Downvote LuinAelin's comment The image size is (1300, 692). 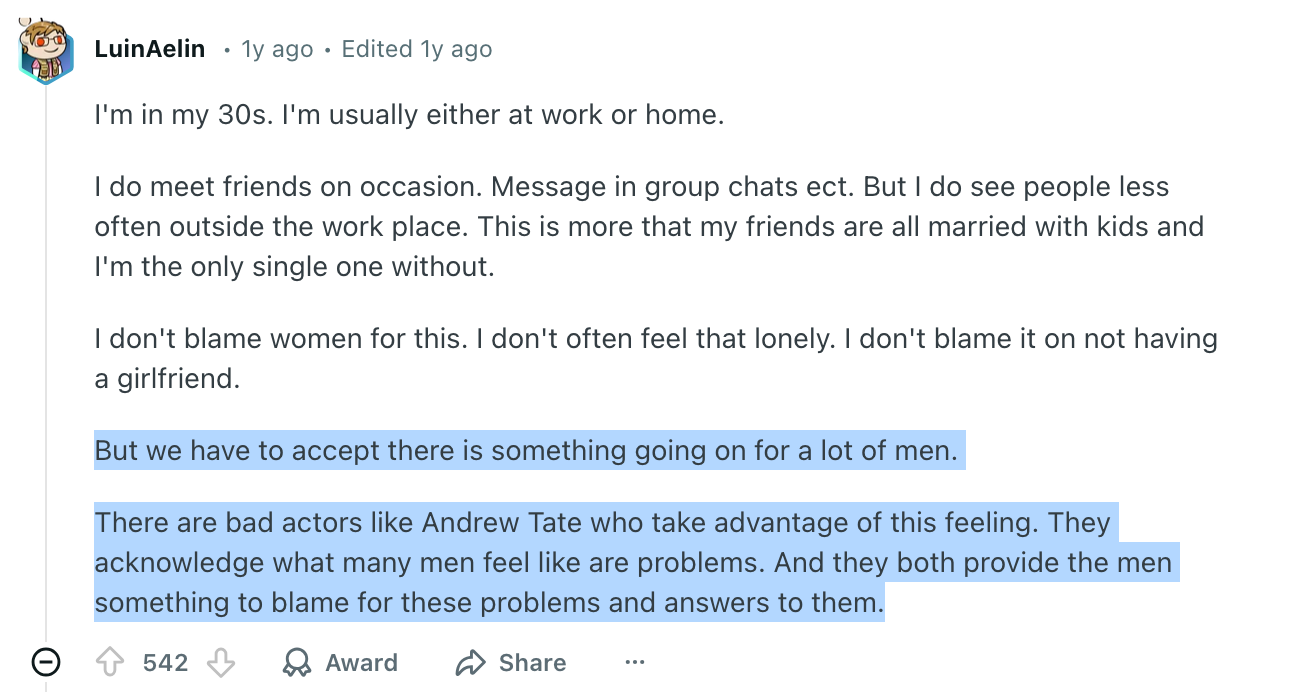tap(220, 663)
